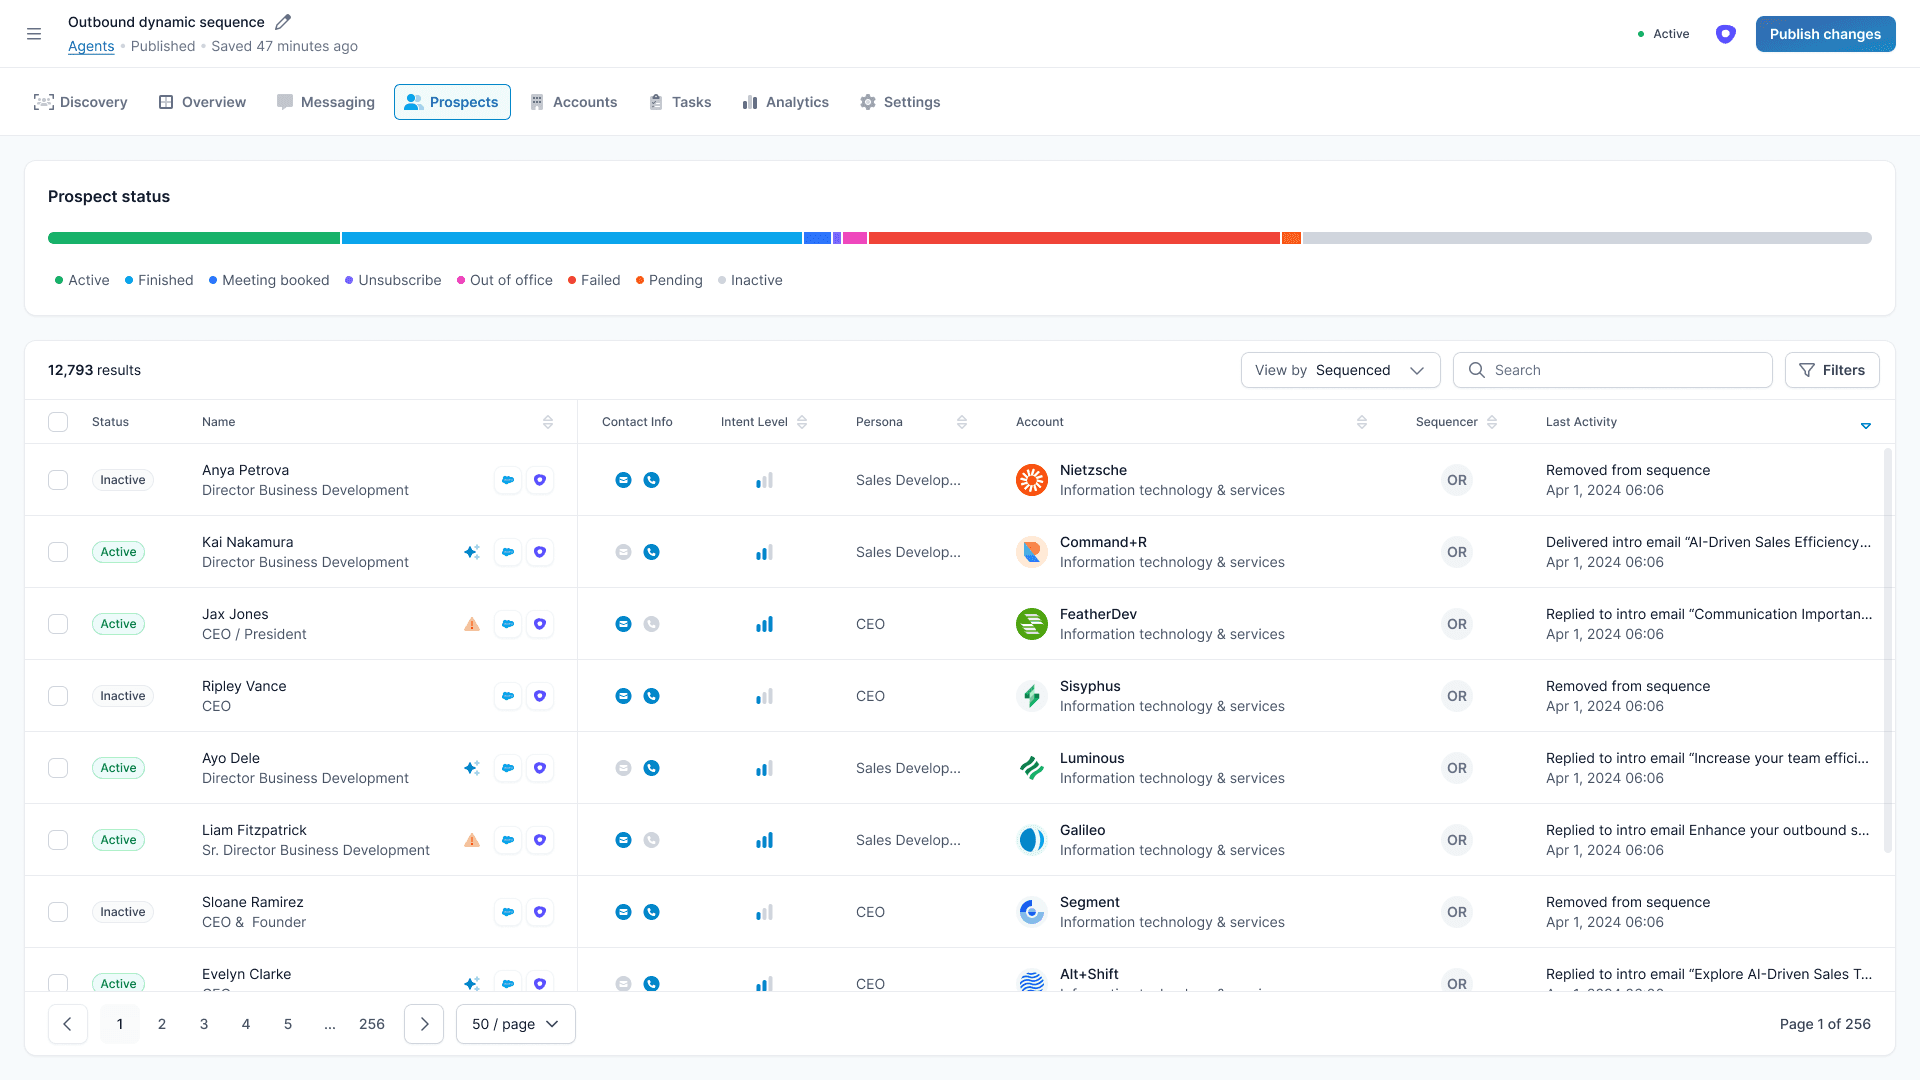This screenshot has width=1920, height=1080.
Task: Click the email icon in Ripley Vance's contact info
Action: point(624,696)
